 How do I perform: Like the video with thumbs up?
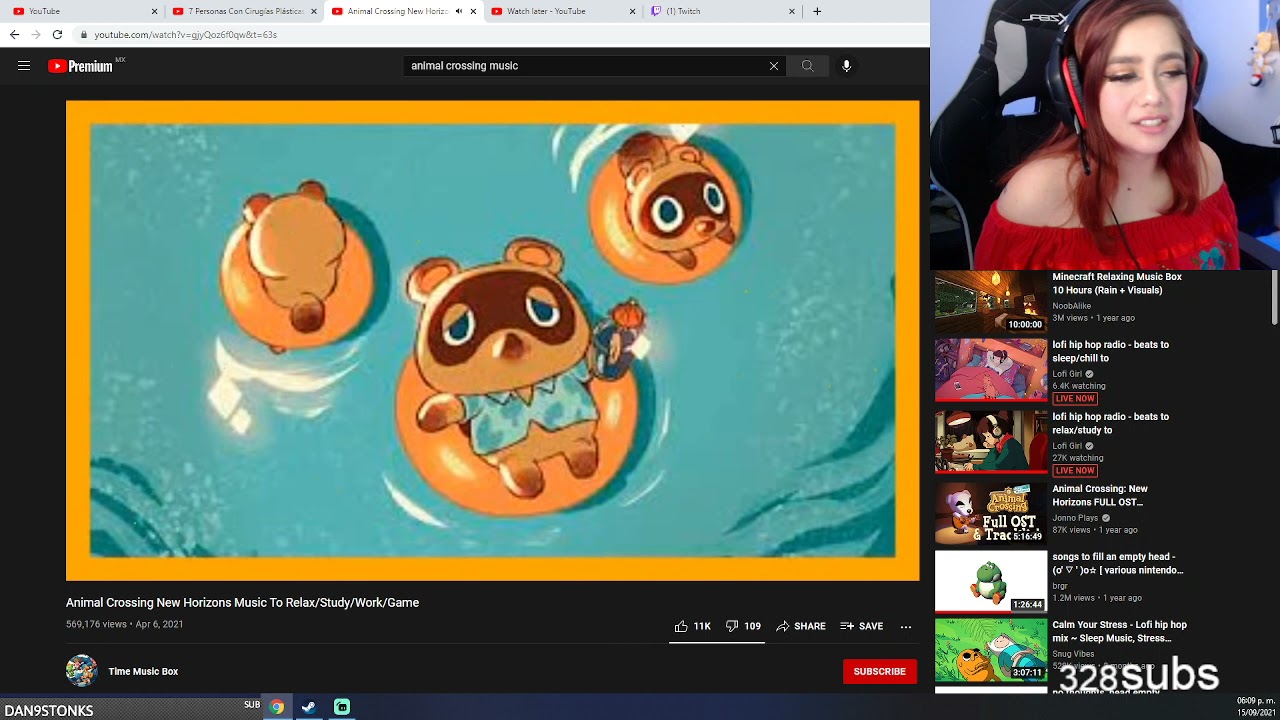click(692, 626)
